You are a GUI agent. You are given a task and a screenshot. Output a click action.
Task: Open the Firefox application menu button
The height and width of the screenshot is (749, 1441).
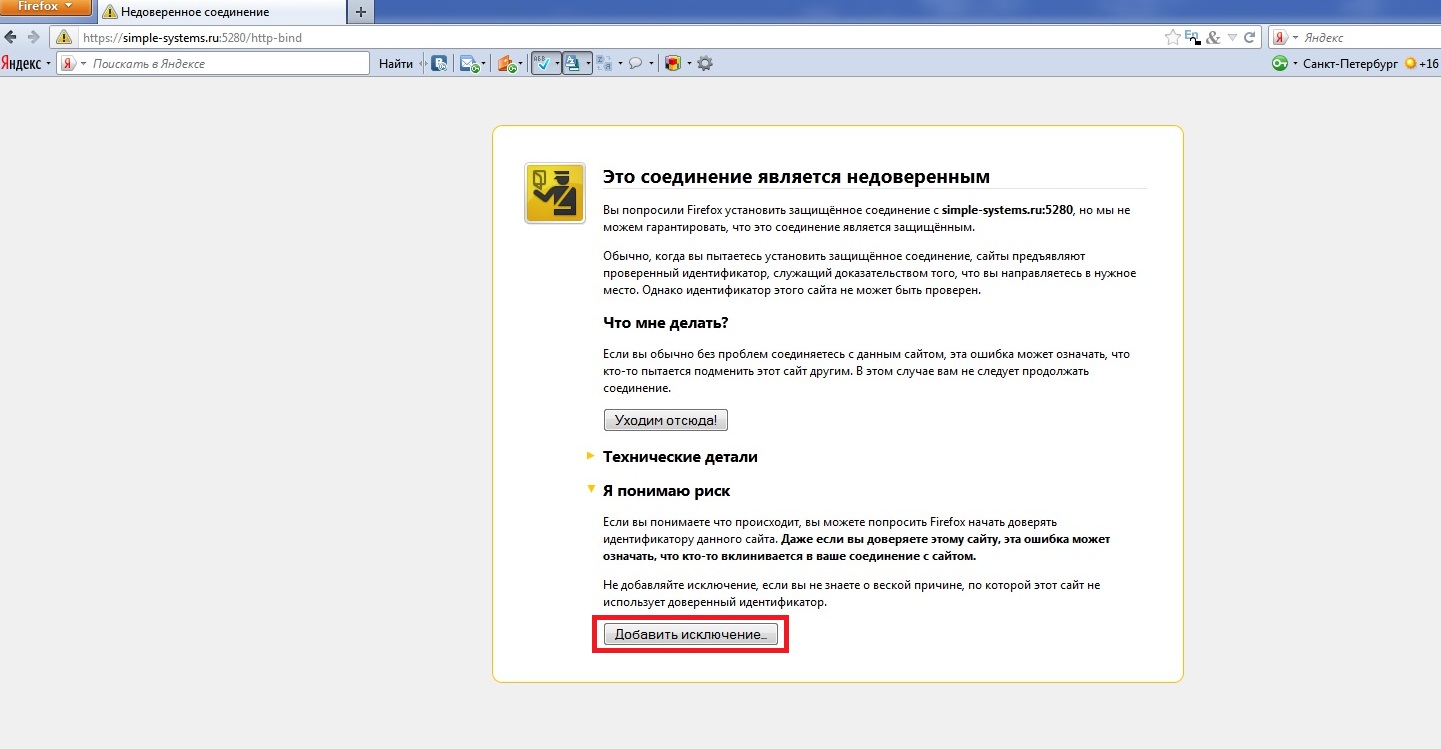[x=46, y=8]
